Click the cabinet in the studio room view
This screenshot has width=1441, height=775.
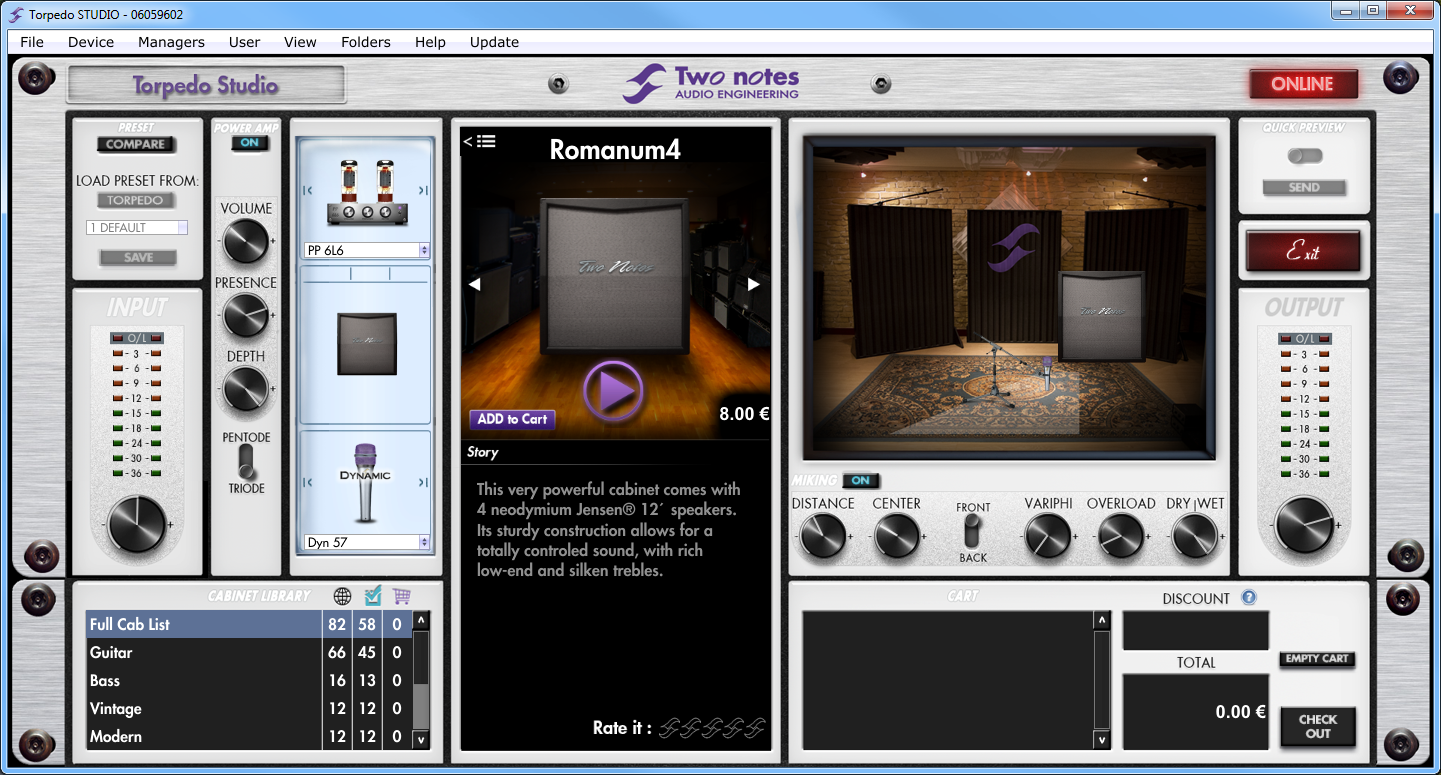(1103, 316)
